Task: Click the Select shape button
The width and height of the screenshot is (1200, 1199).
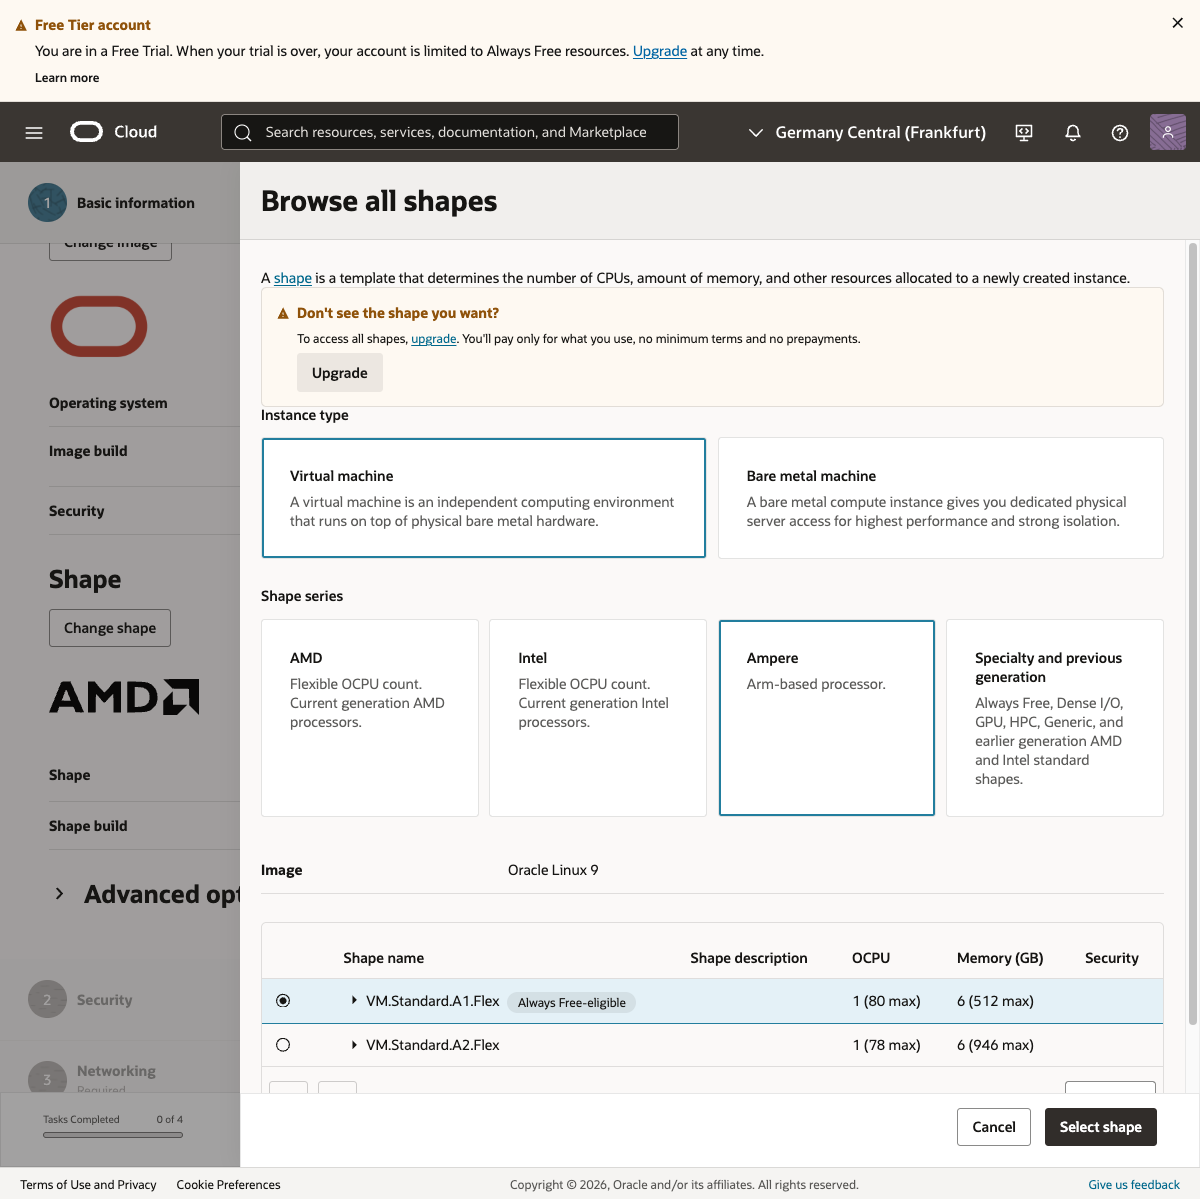Action: coord(1100,1127)
